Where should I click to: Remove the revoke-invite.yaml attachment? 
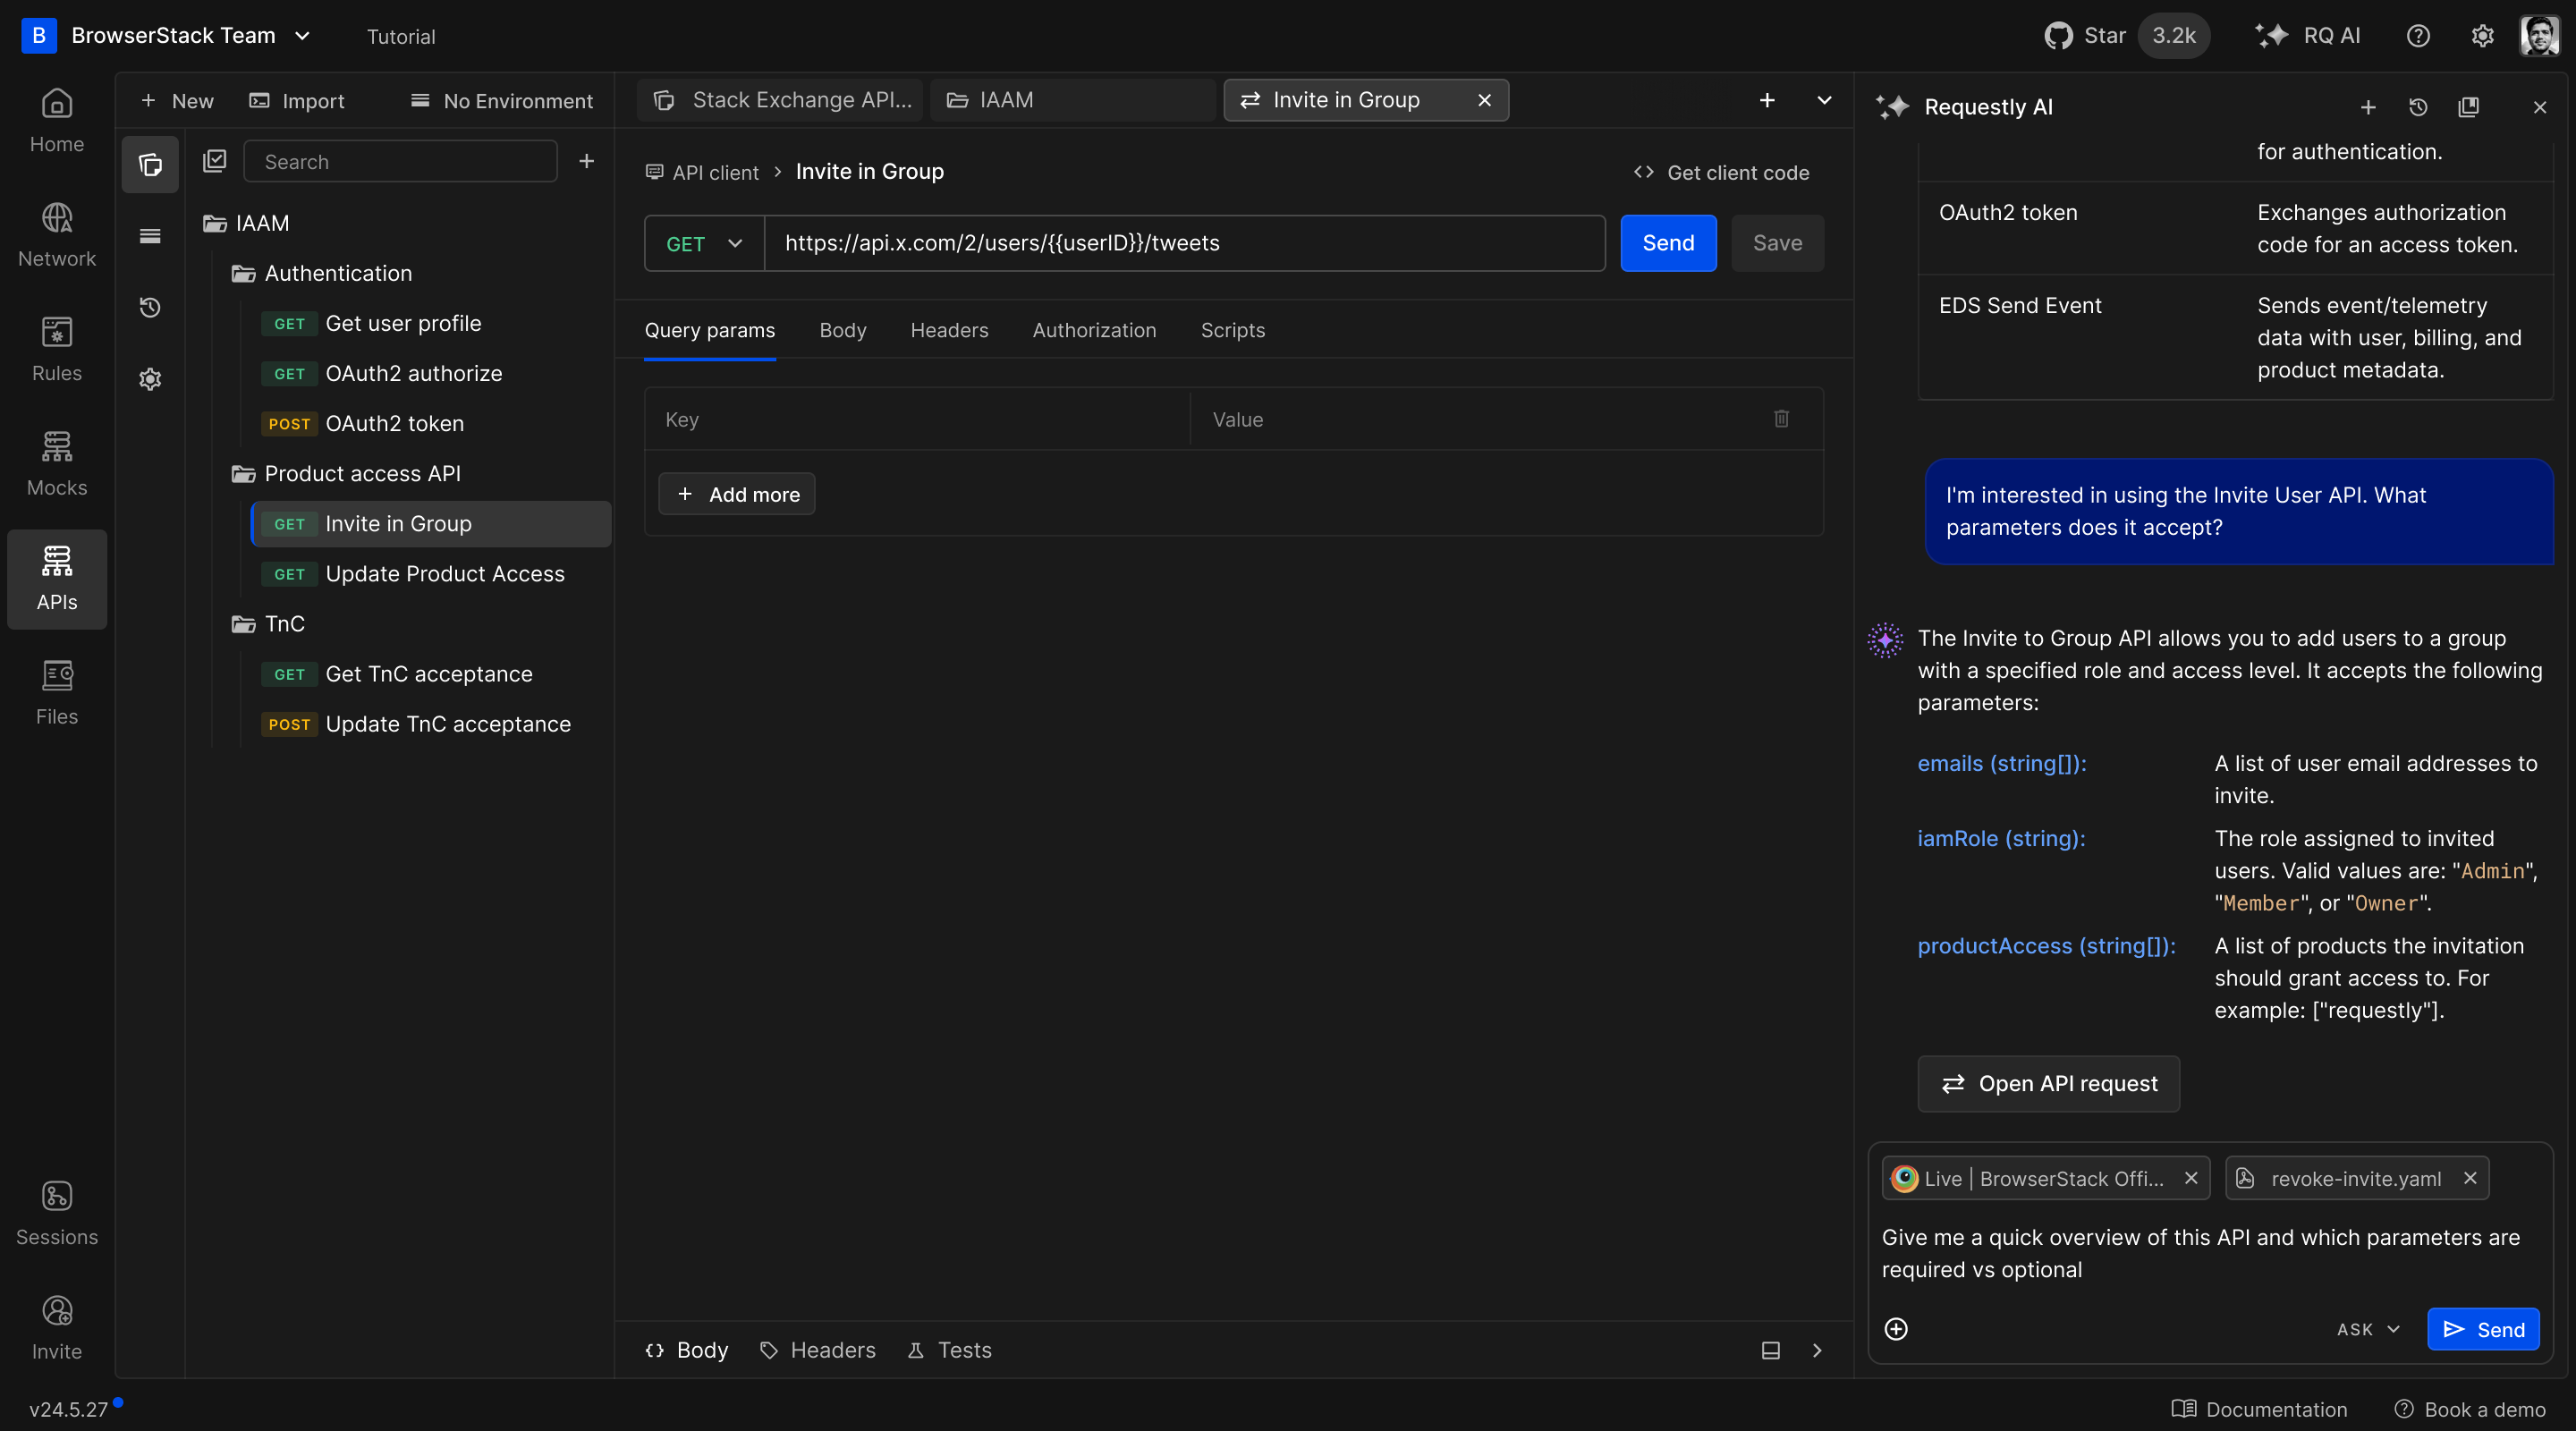[2470, 1178]
